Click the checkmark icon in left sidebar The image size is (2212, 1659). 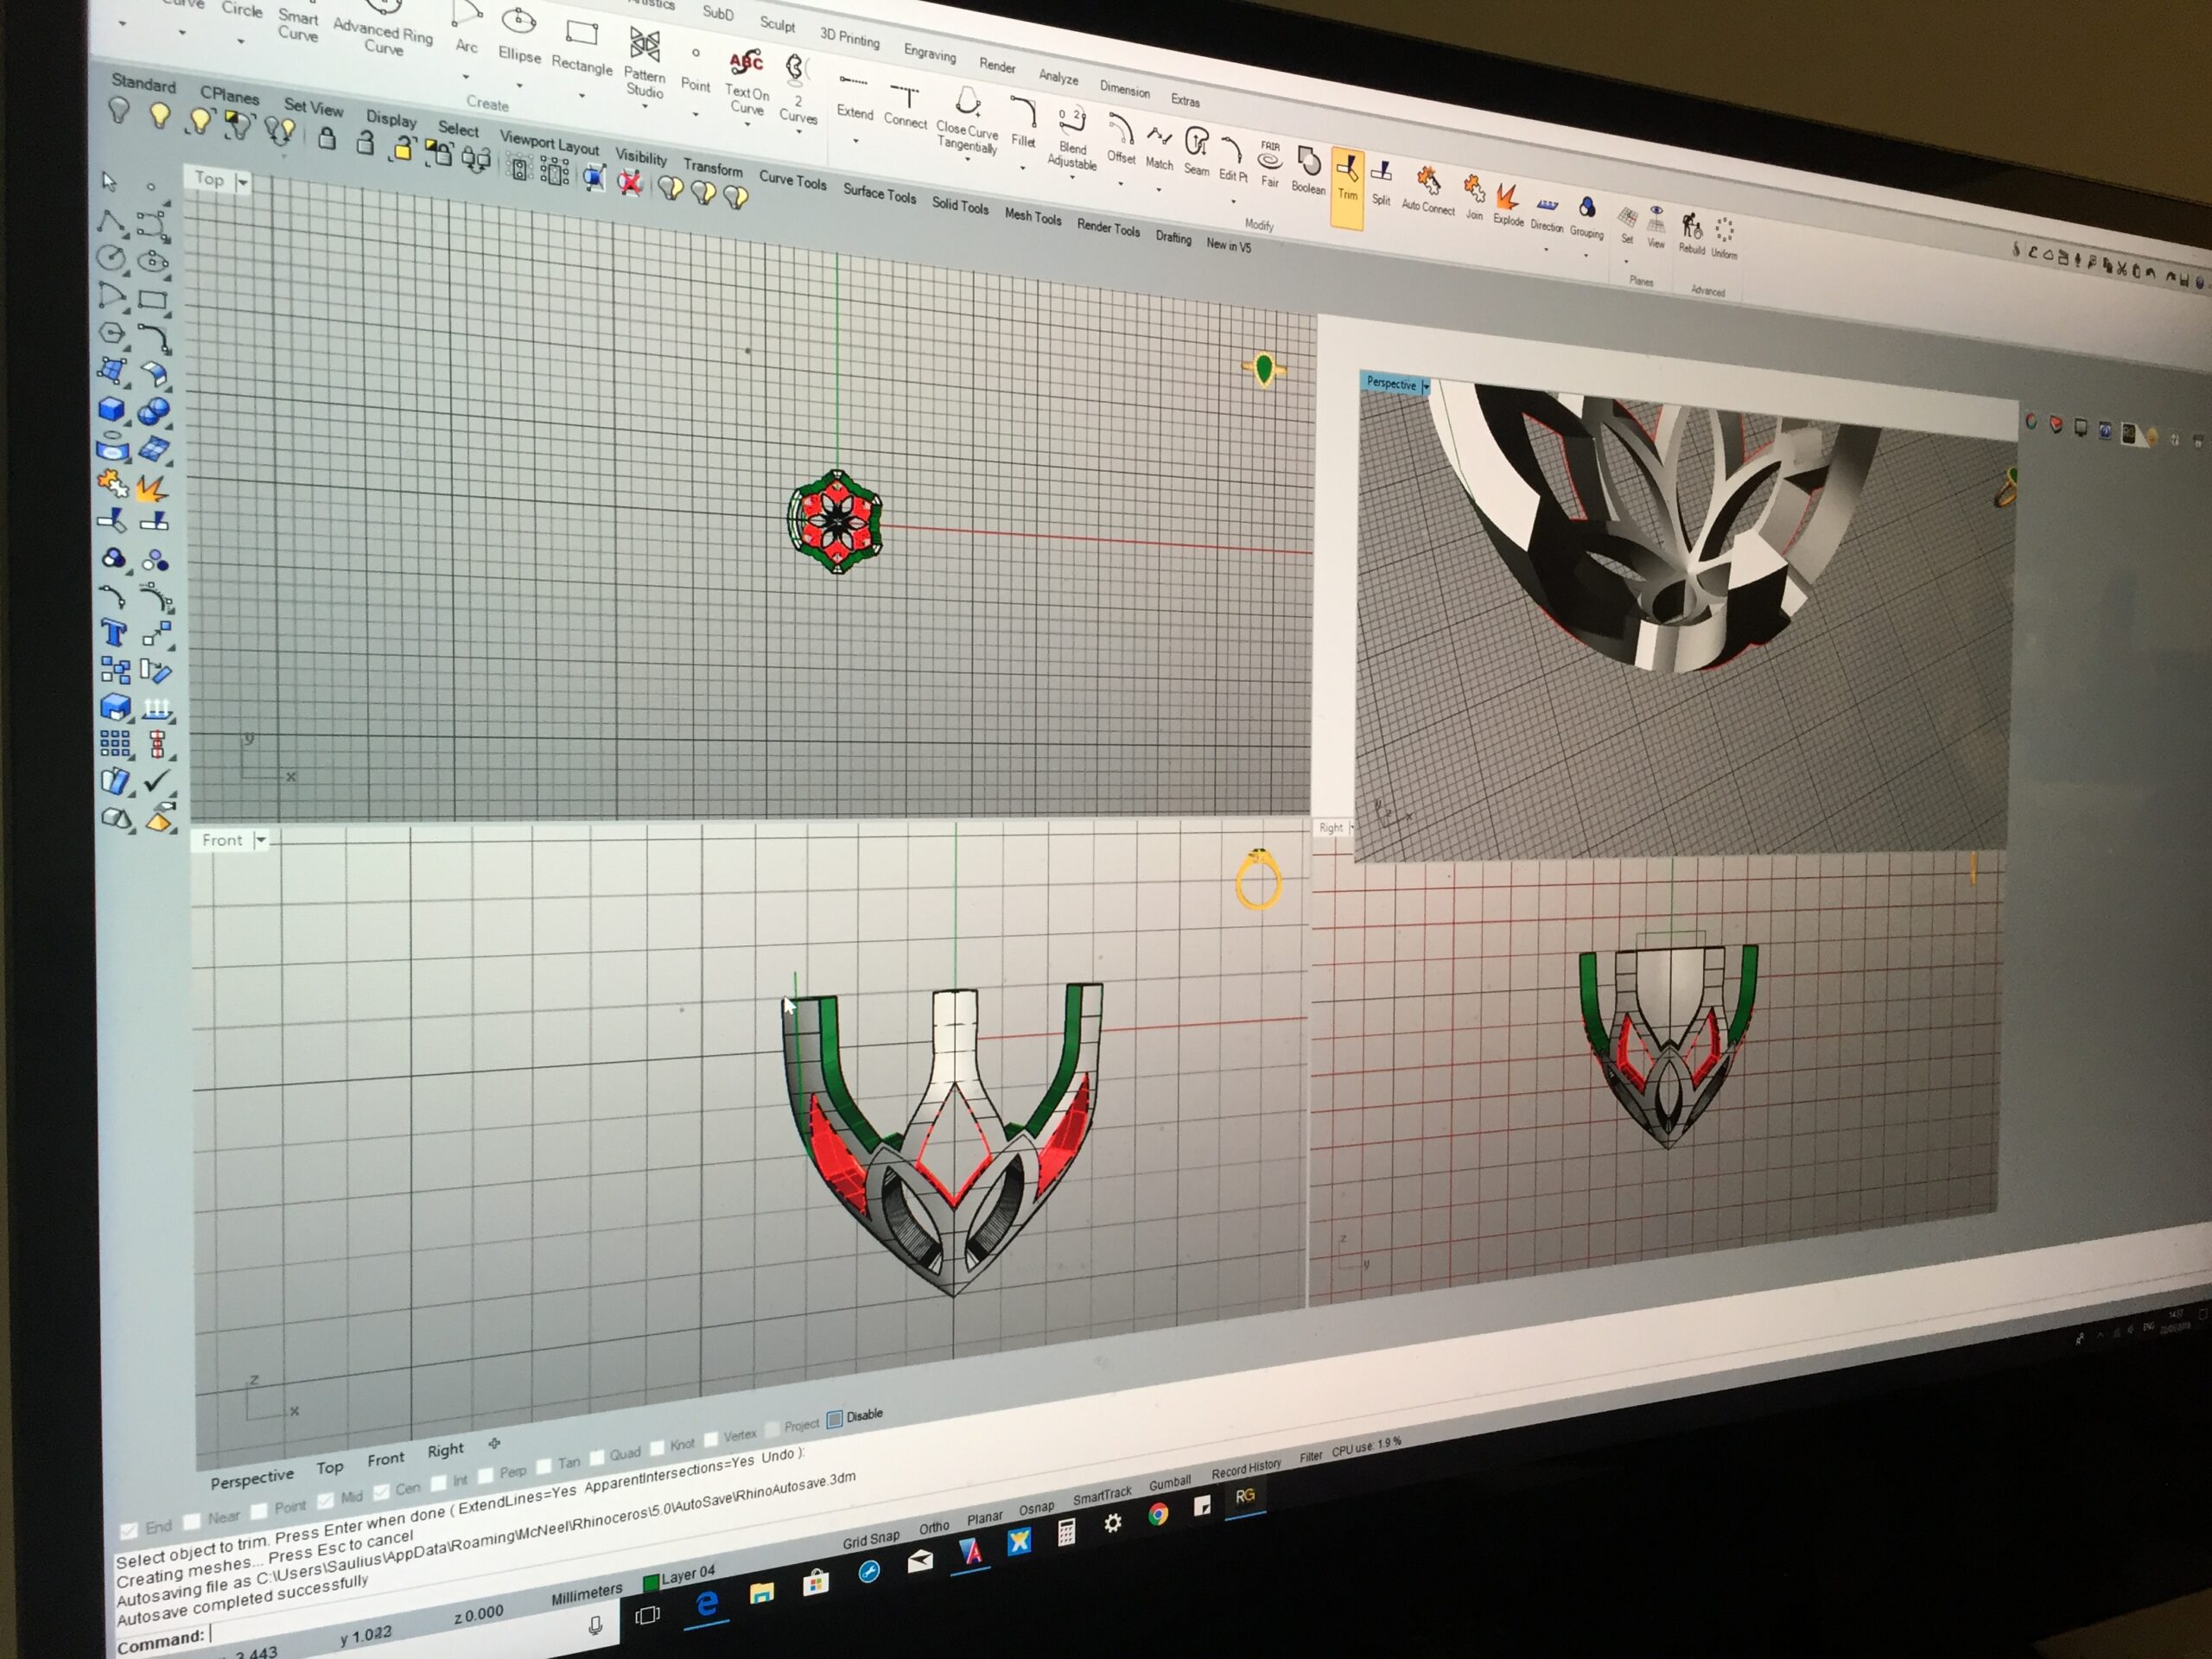click(x=157, y=780)
